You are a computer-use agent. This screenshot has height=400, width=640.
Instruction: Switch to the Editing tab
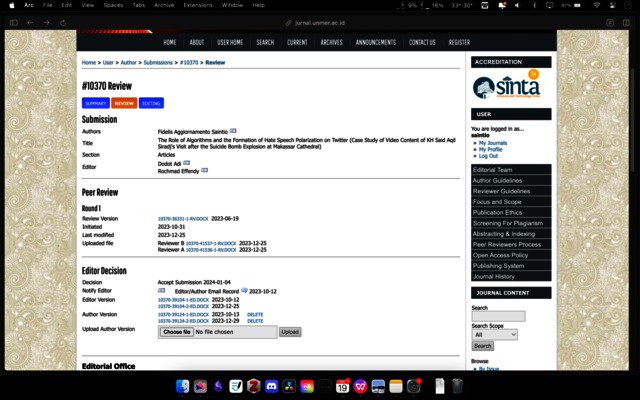(x=151, y=103)
